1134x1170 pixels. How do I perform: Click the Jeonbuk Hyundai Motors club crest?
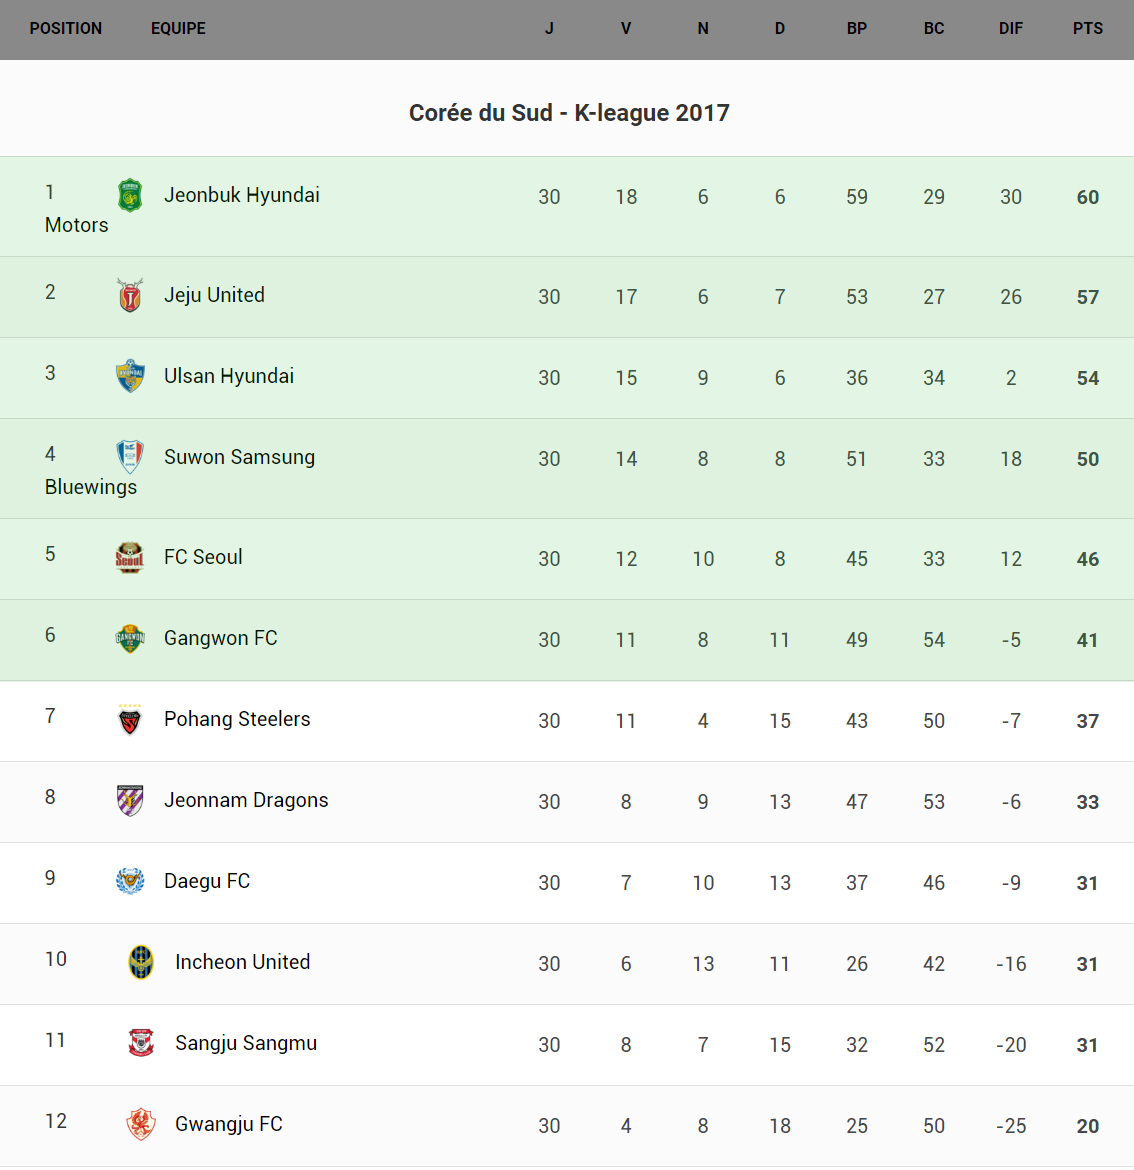[130, 196]
